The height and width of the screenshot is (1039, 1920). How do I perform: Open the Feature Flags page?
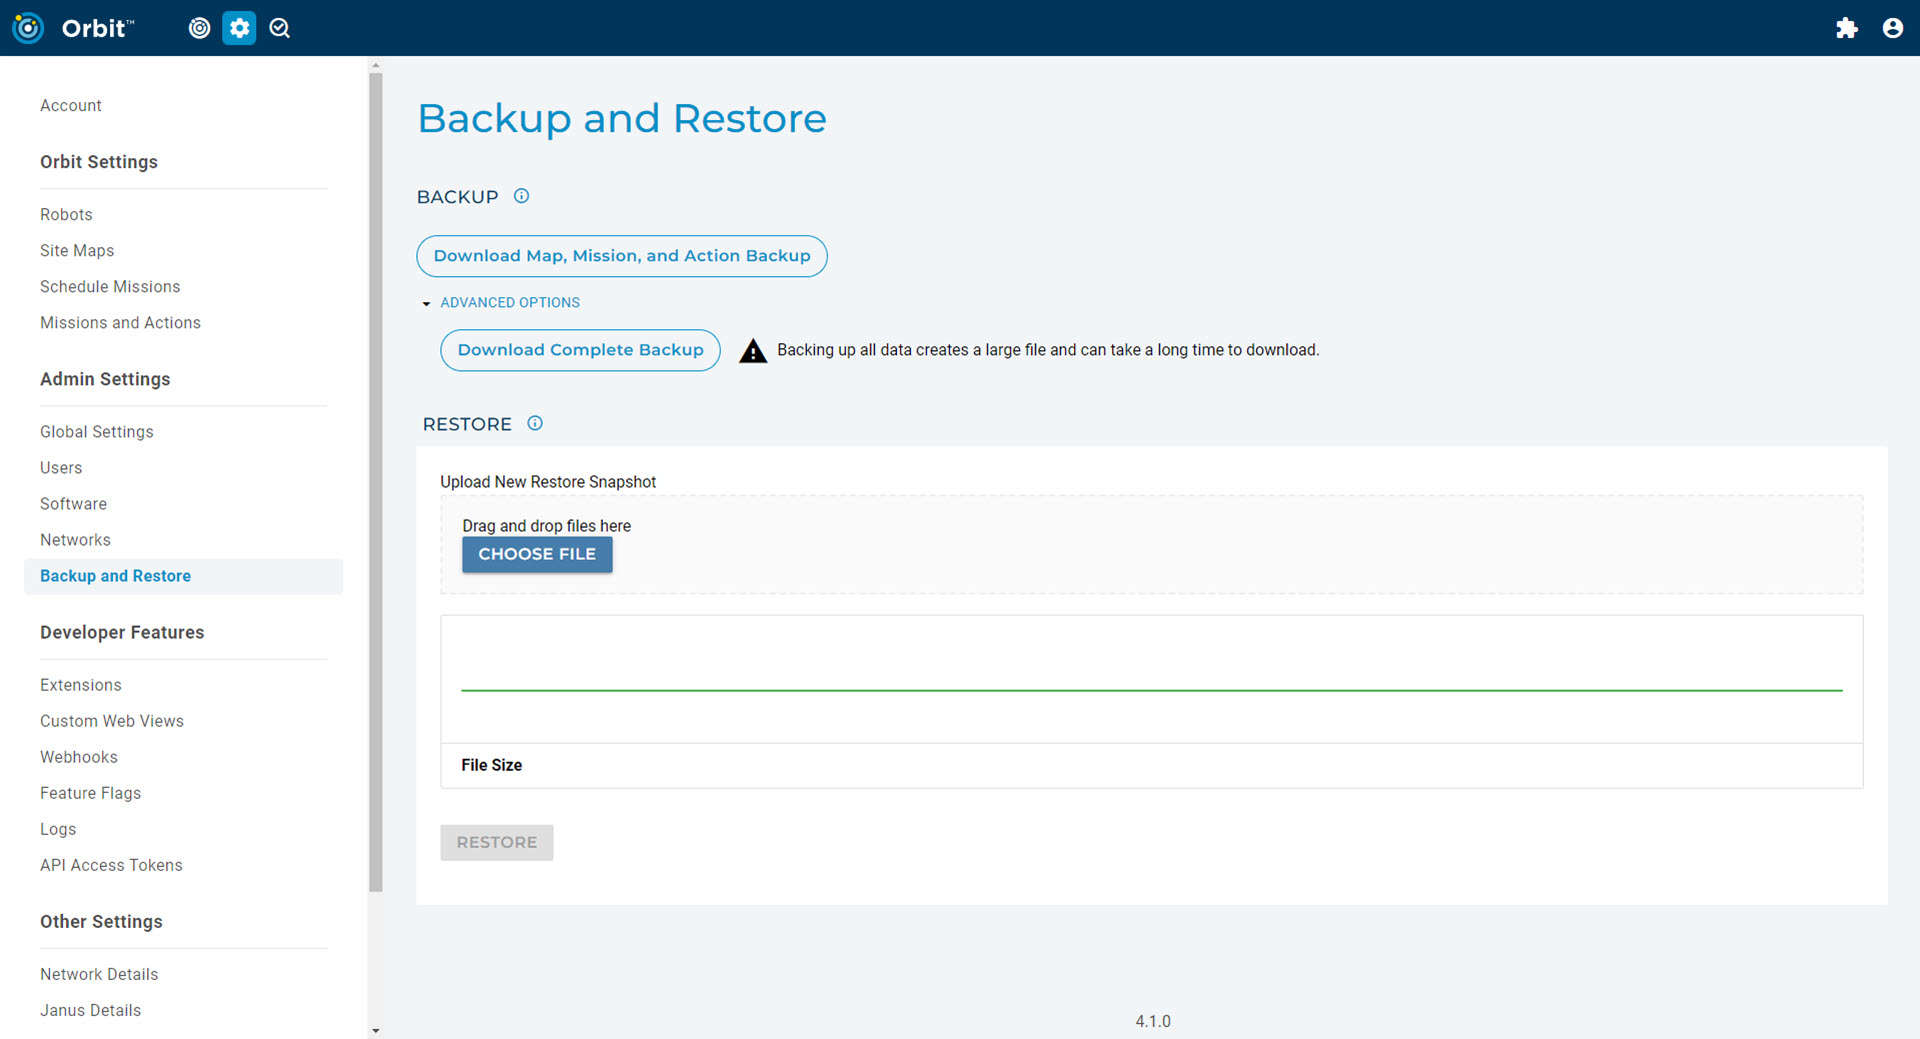point(90,793)
